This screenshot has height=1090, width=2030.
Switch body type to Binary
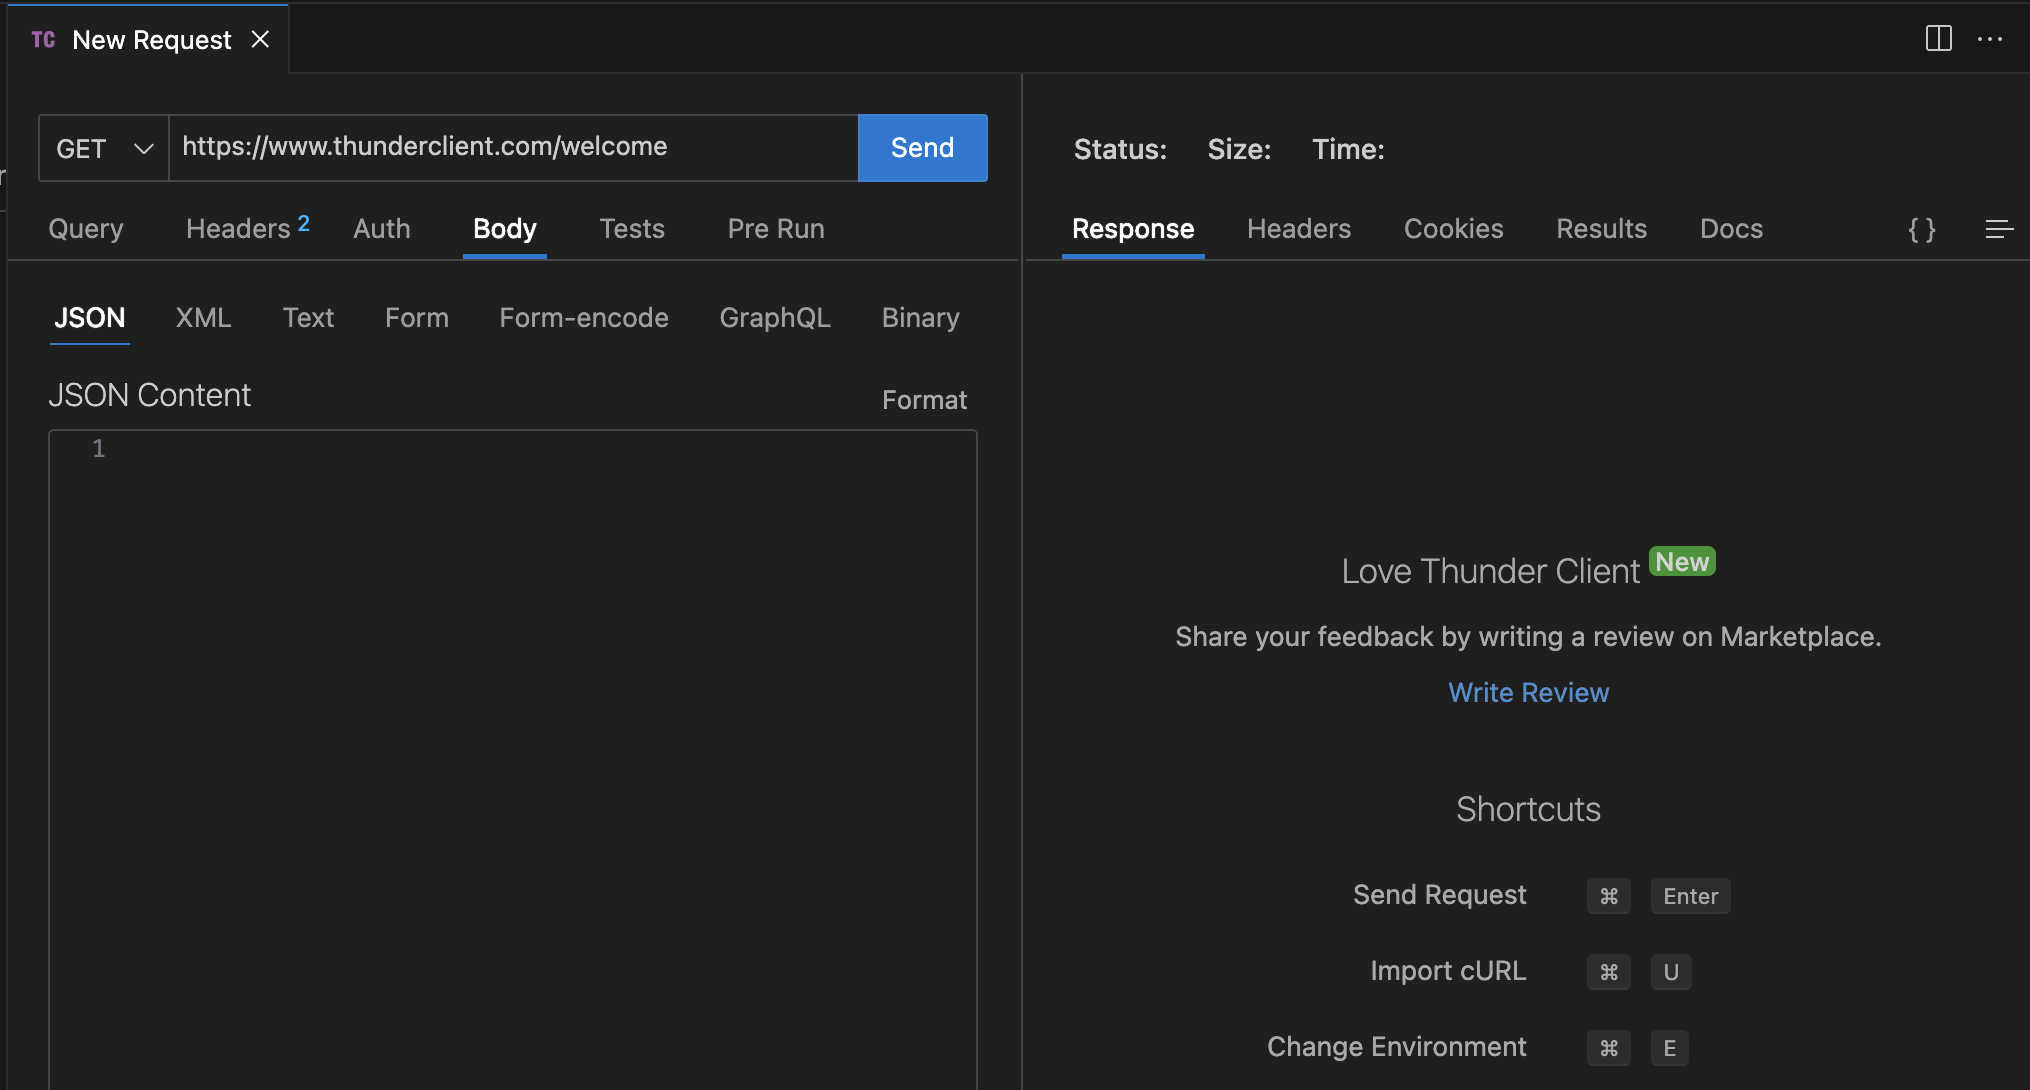(x=919, y=318)
